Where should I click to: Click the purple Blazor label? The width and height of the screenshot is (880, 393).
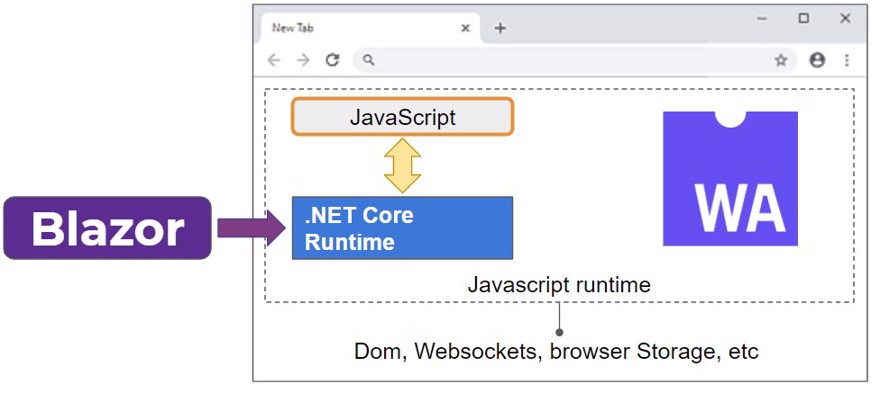coord(107,228)
